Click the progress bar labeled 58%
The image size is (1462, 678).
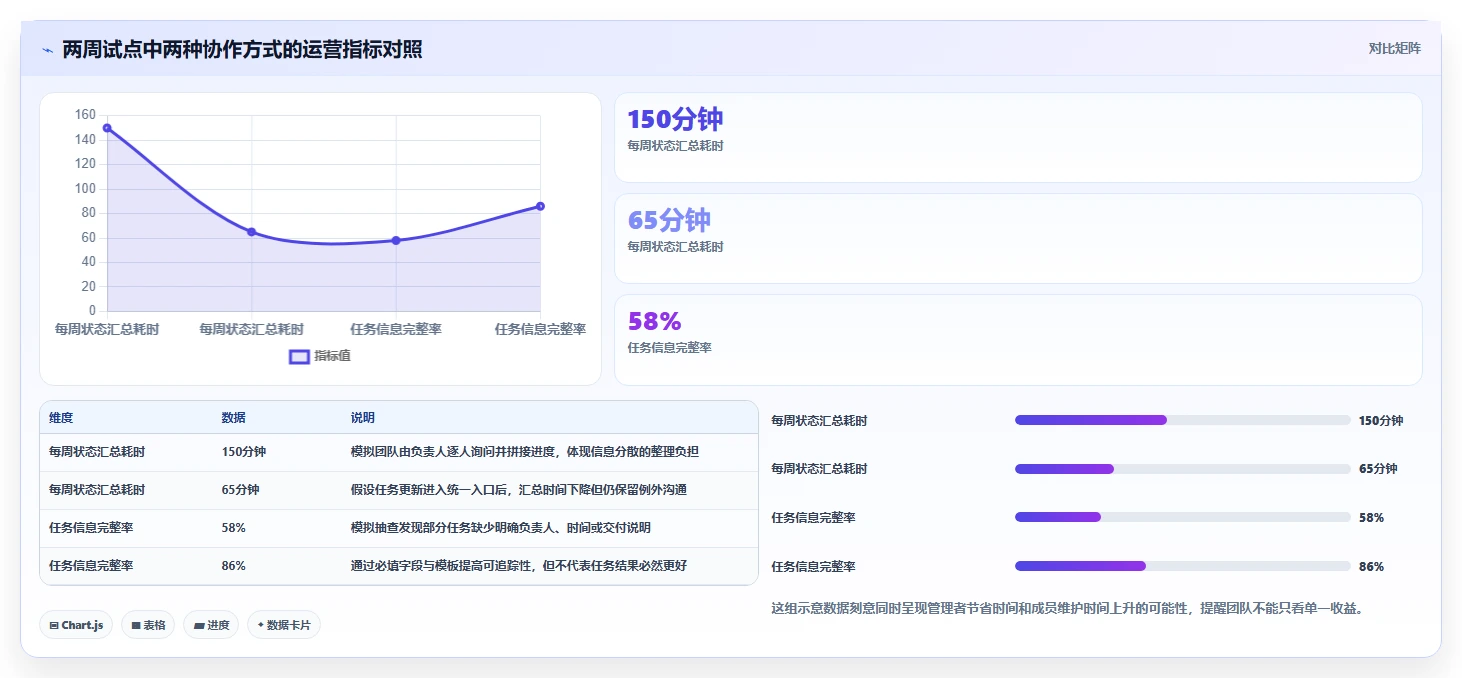point(1183,517)
